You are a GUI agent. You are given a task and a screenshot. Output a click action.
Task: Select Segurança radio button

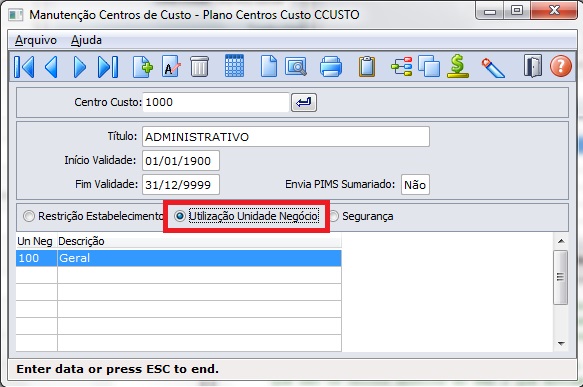pos(334,216)
